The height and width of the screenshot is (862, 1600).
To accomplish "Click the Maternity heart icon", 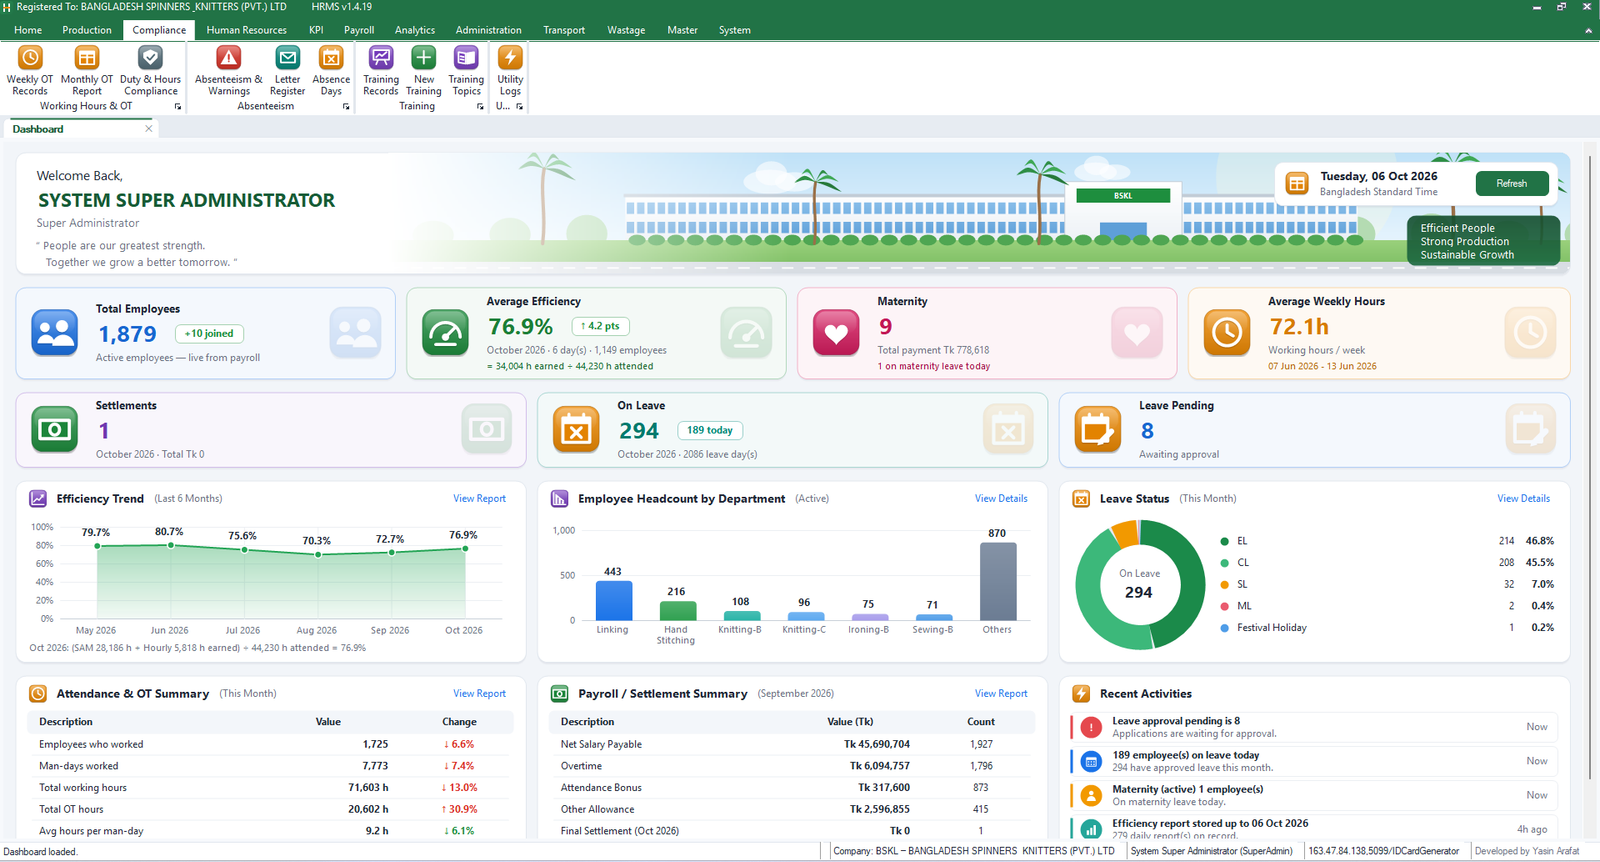I will pos(836,333).
